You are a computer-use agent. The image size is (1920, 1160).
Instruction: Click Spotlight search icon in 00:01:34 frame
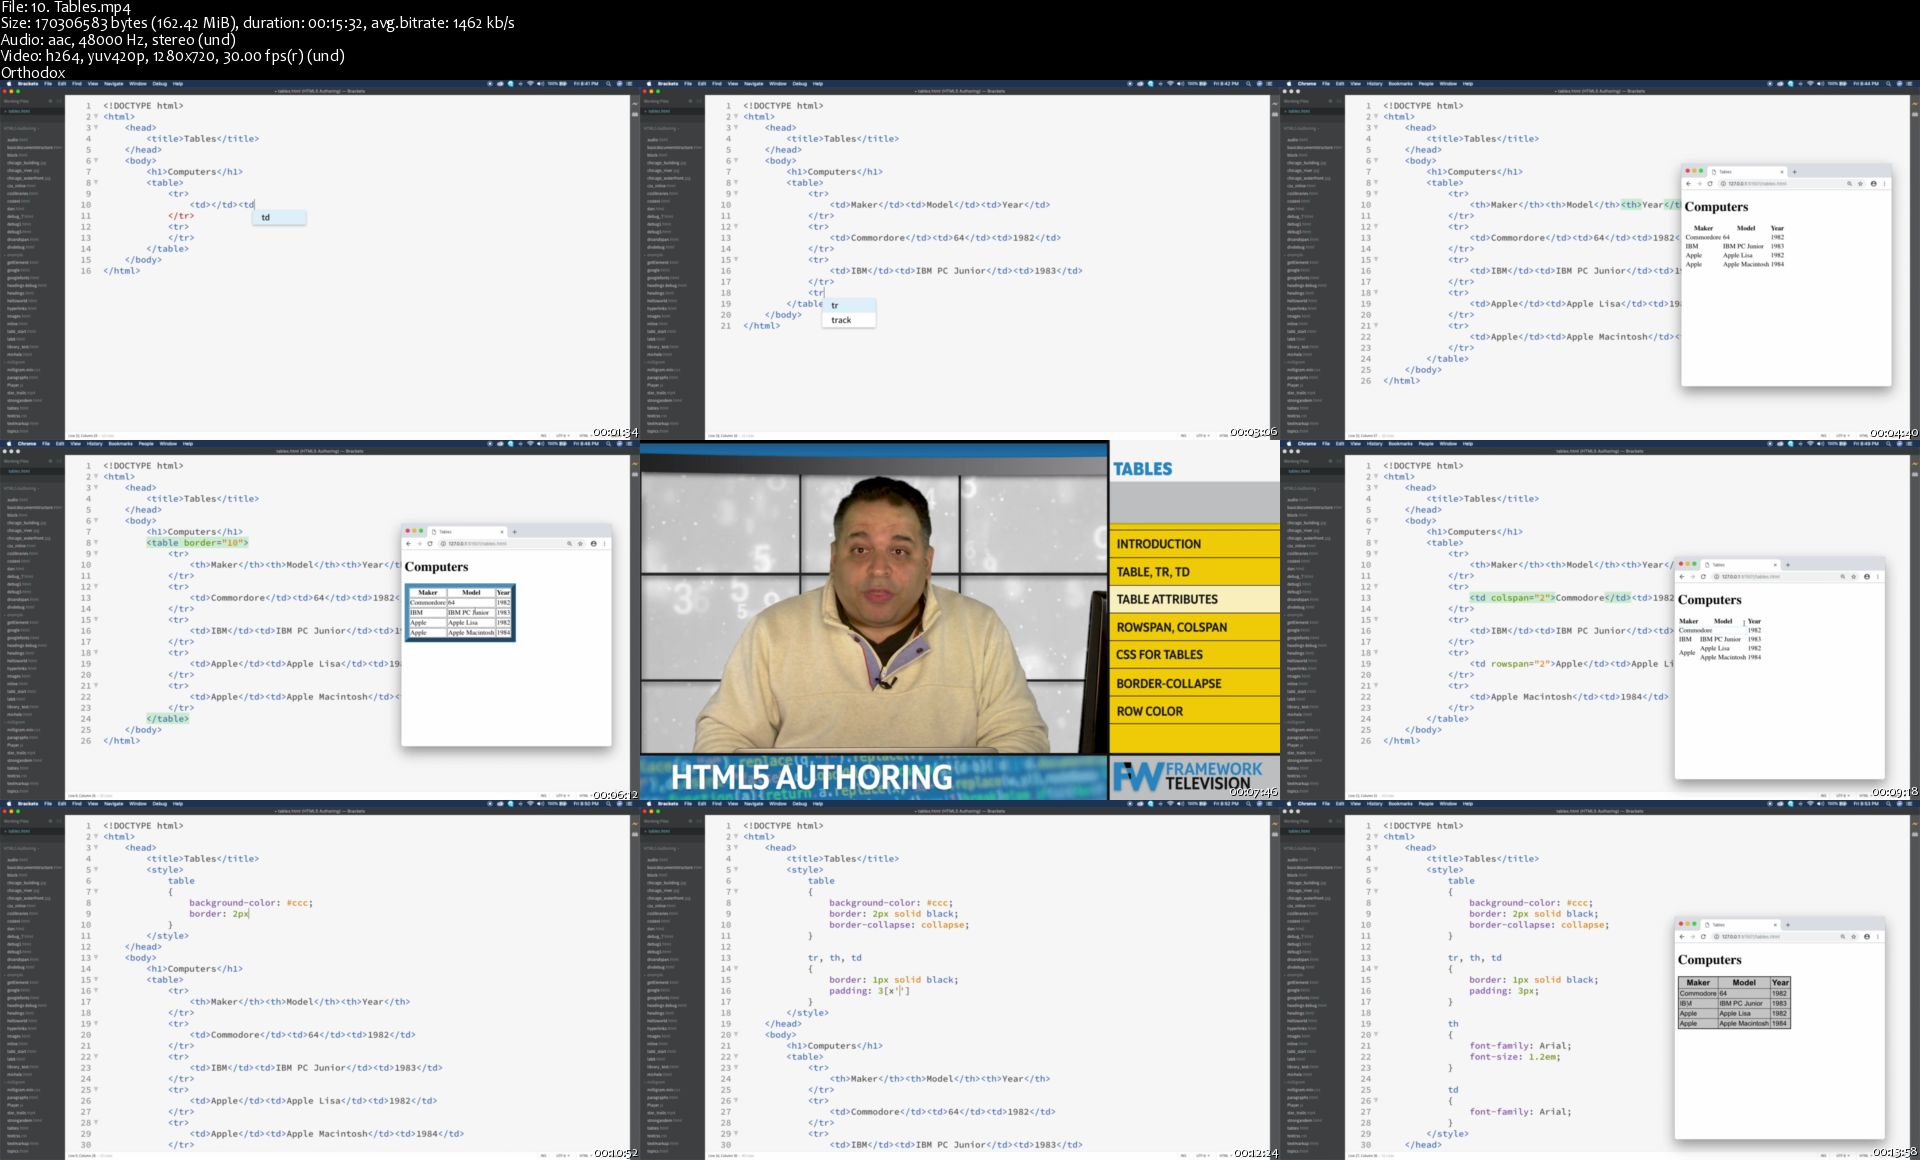tap(607, 84)
